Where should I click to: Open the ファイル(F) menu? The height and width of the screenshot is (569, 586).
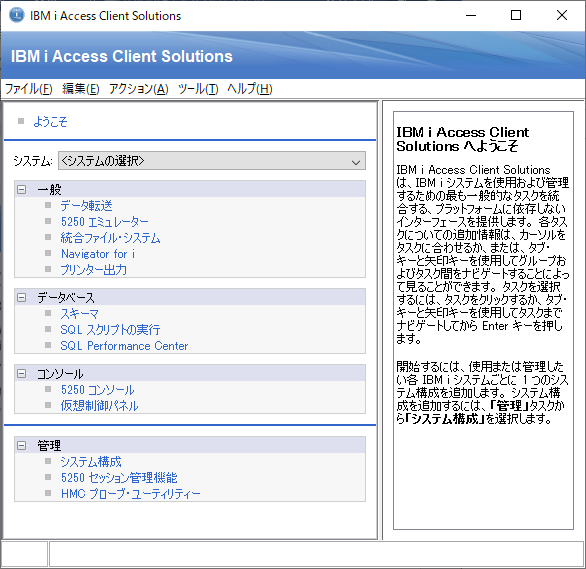click(28, 89)
